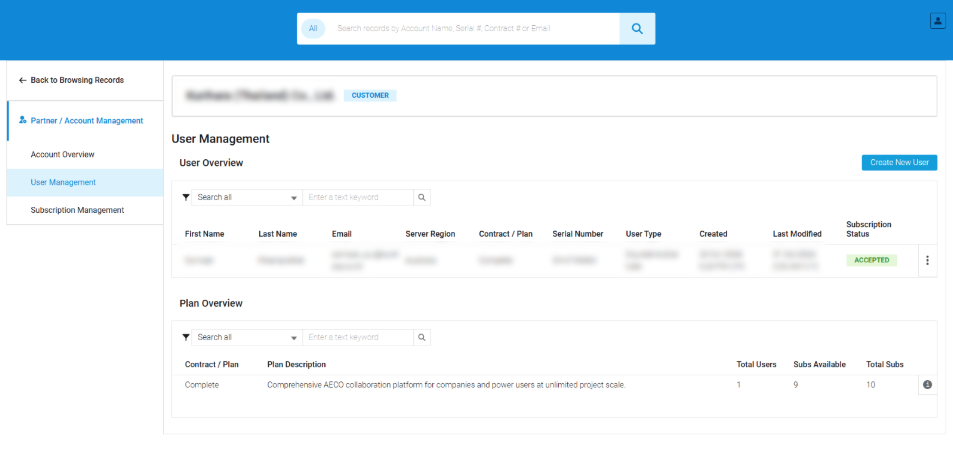Click the global records search field
The width and height of the screenshot is (953, 452).
[470, 29]
